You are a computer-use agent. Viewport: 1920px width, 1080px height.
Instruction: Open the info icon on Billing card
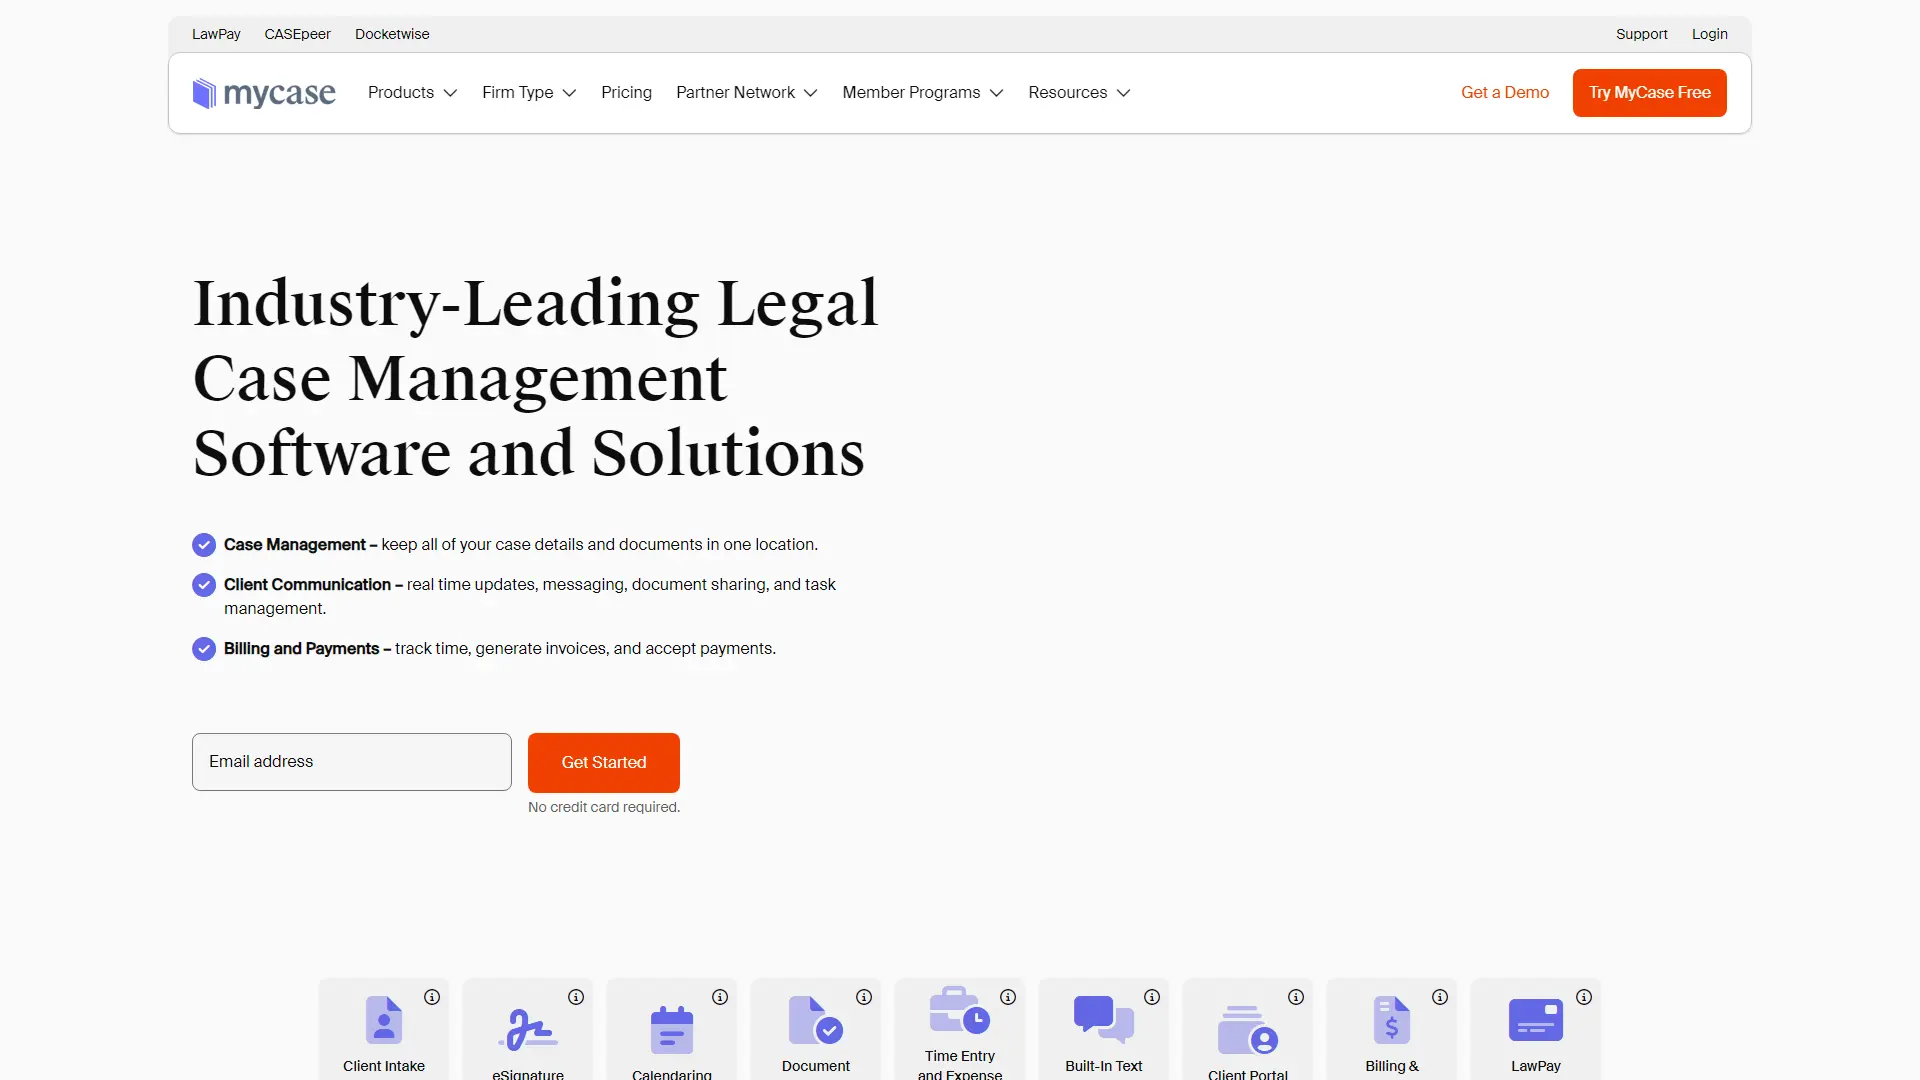1440,996
